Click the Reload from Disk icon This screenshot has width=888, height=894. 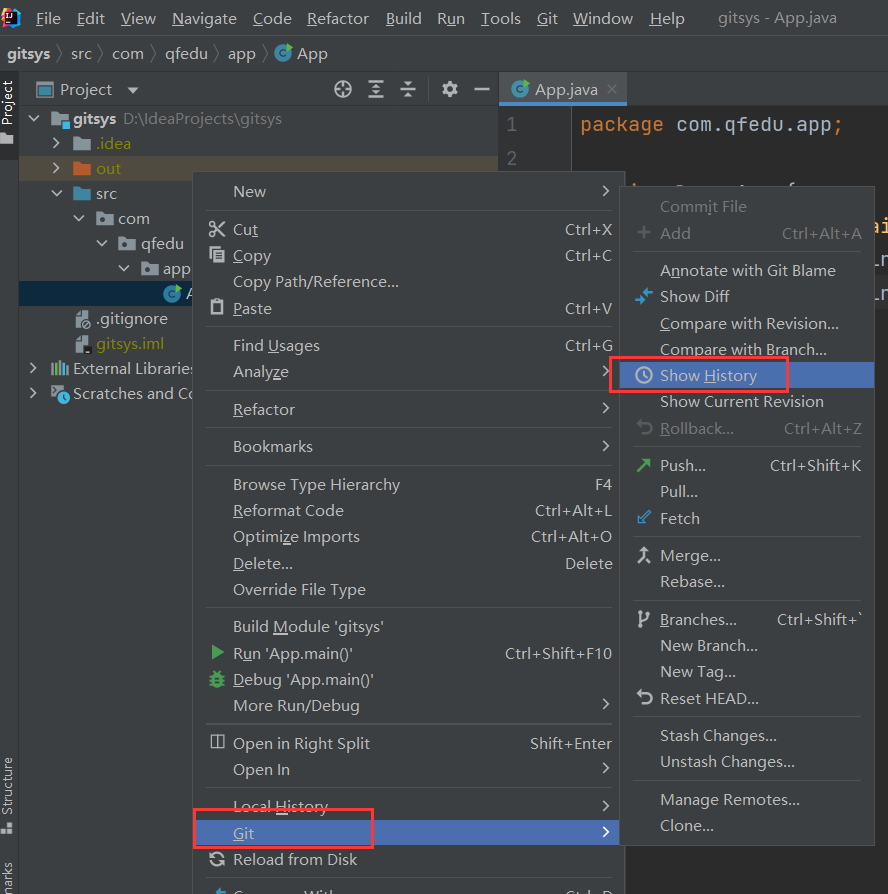point(217,859)
